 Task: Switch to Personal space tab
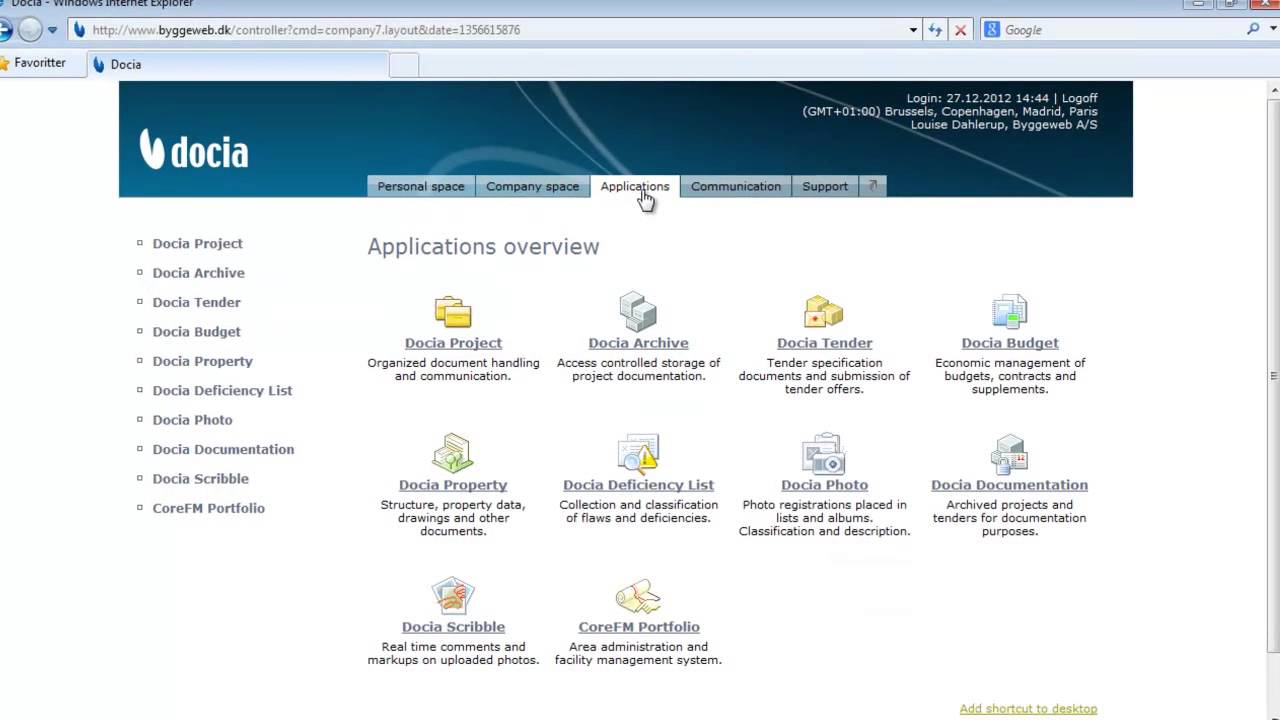coord(421,186)
